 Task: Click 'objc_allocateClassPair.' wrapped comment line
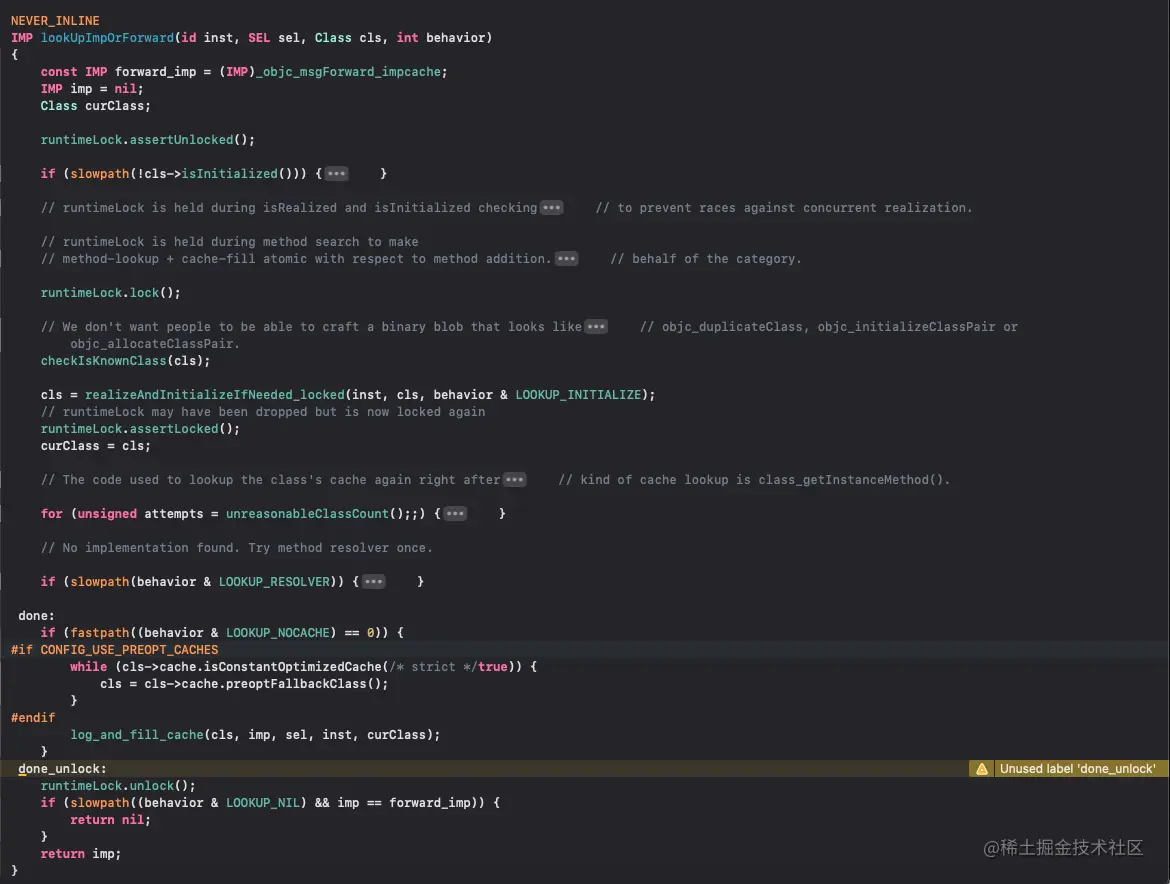click(x=155, y=344)
